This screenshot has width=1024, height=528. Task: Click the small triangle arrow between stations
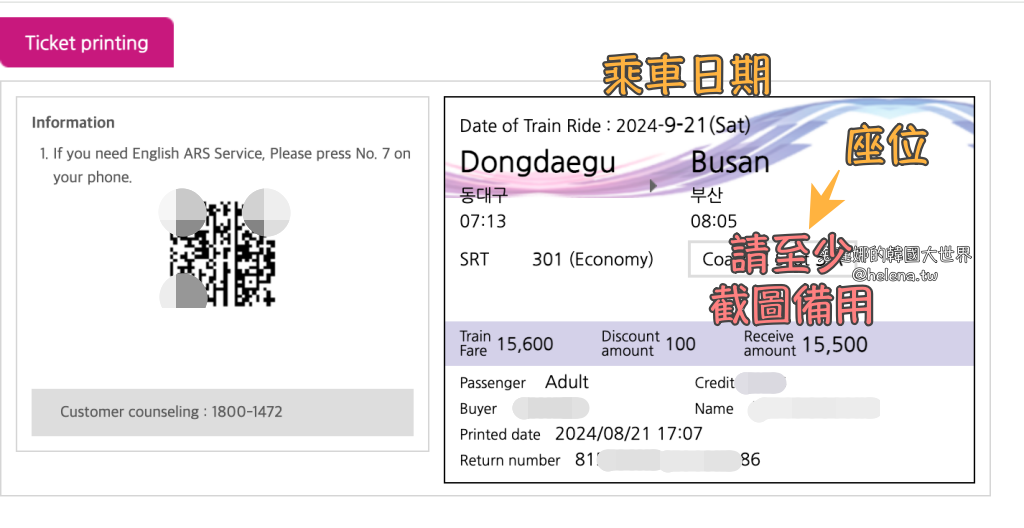coord(653,186)
